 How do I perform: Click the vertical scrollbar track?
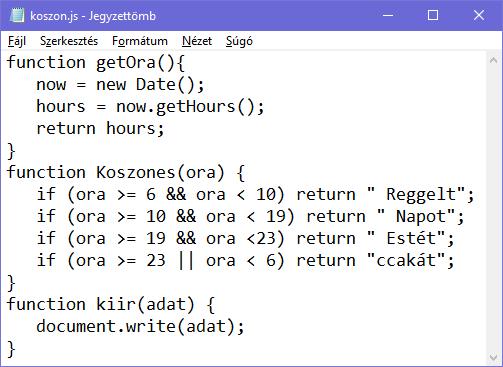(493, 209)
